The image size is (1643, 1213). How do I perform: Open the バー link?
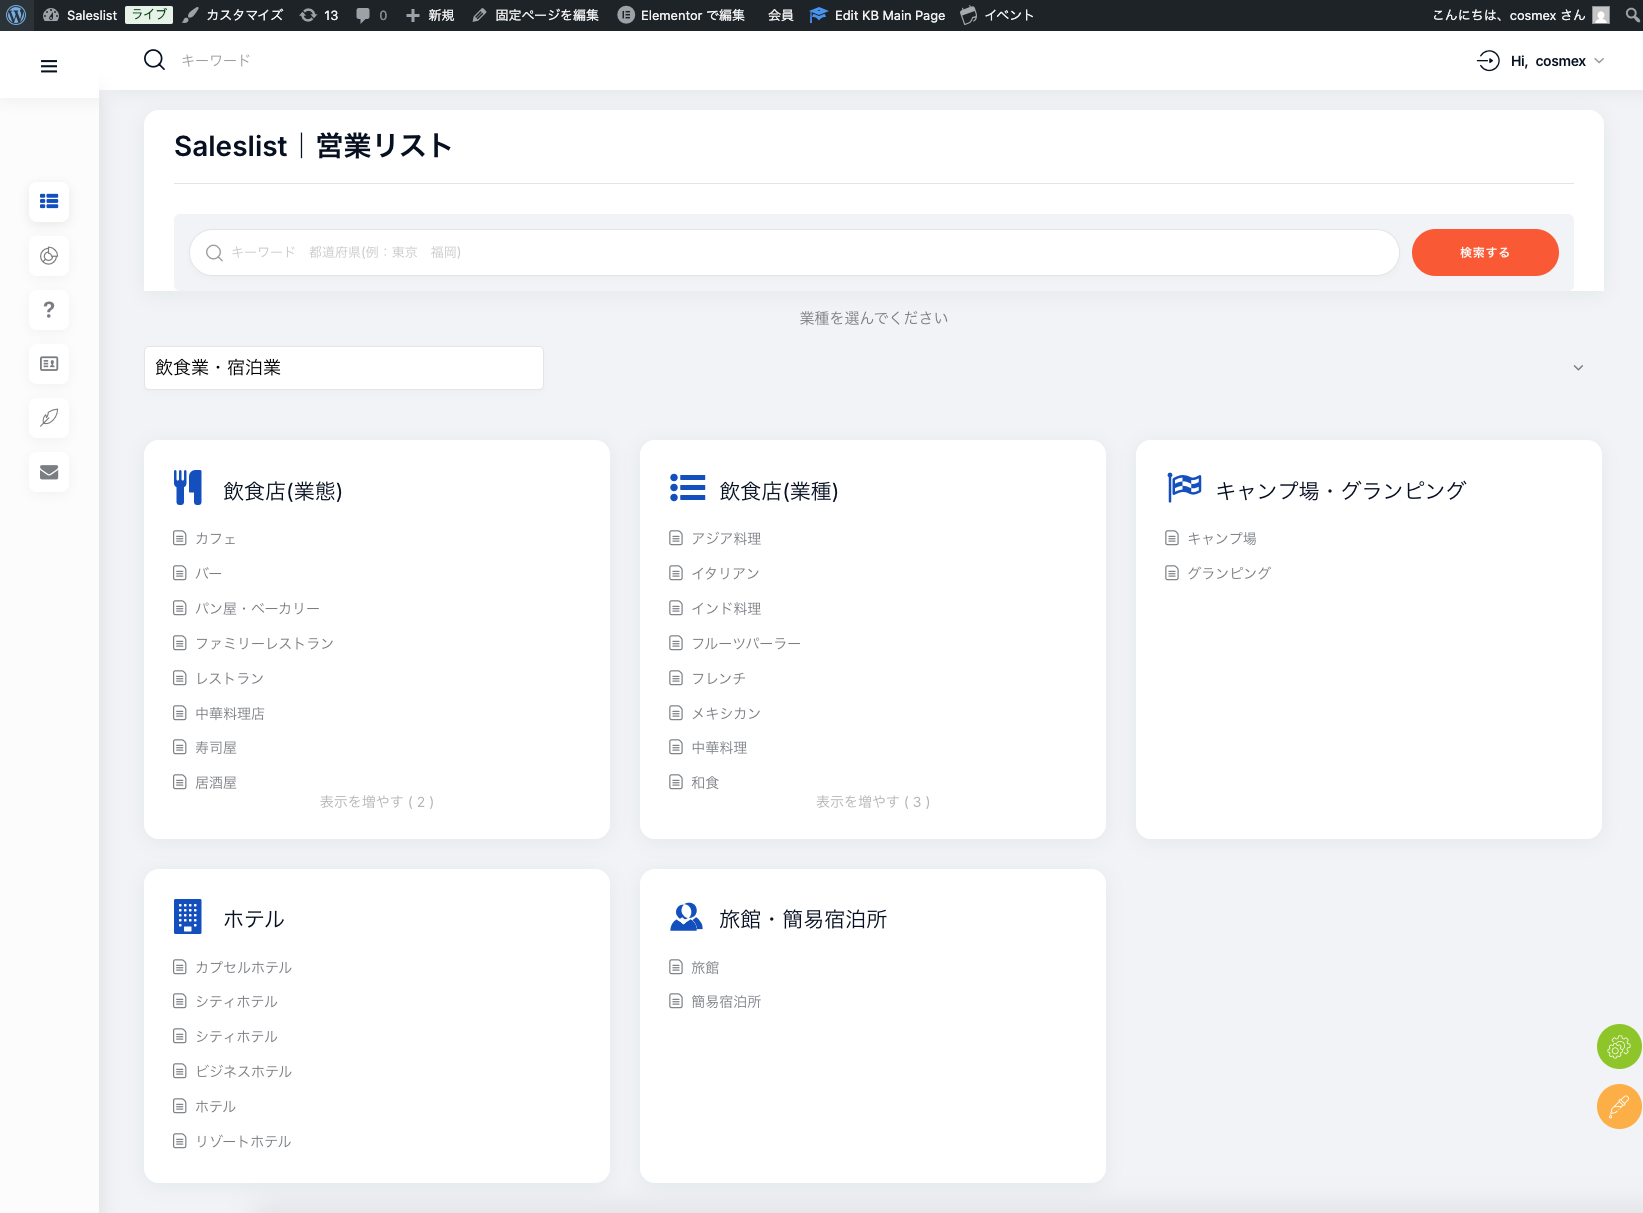(x=208, y=573)
